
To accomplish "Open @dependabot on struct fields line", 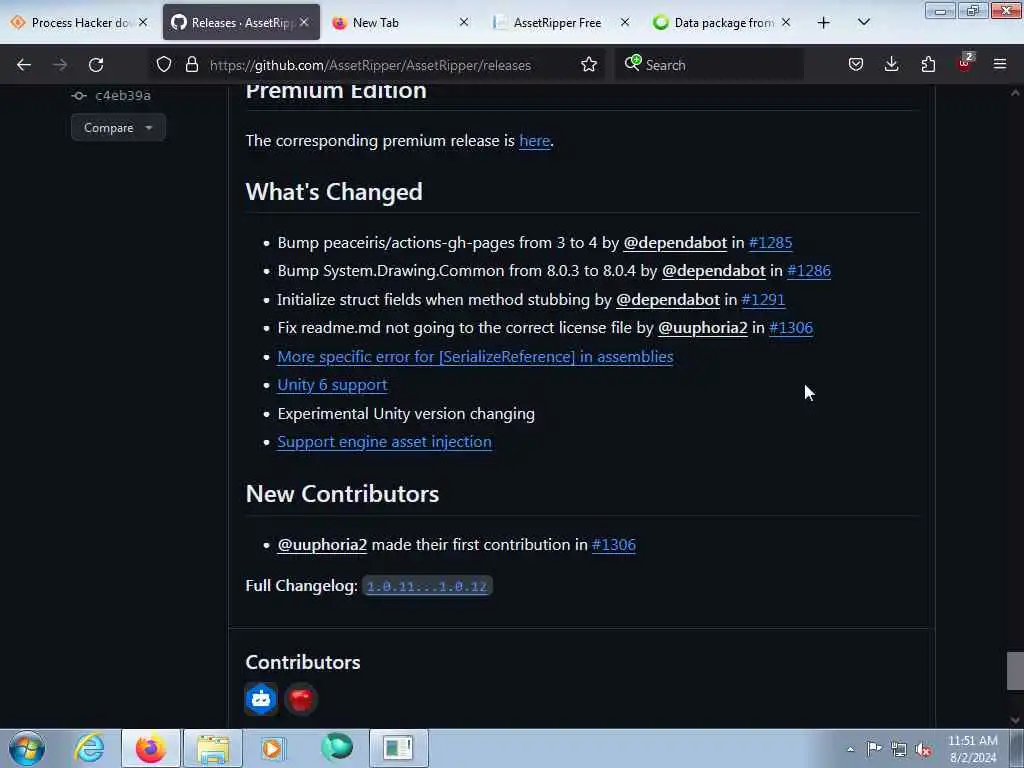I will point(667,300).
